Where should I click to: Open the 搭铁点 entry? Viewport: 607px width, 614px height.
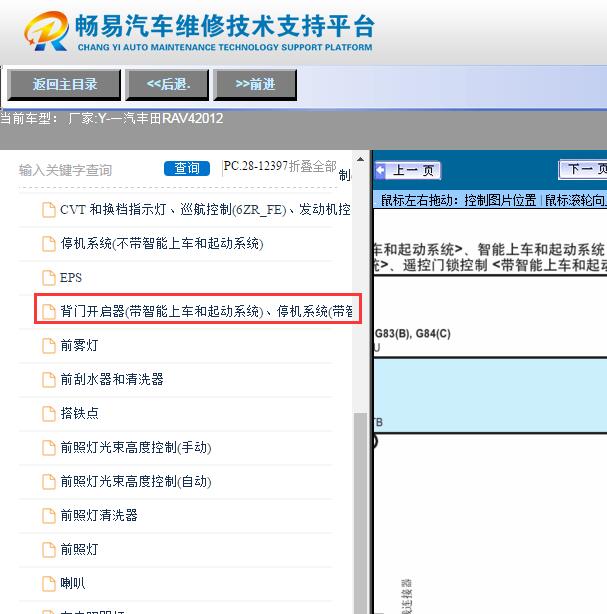point(79,413)
